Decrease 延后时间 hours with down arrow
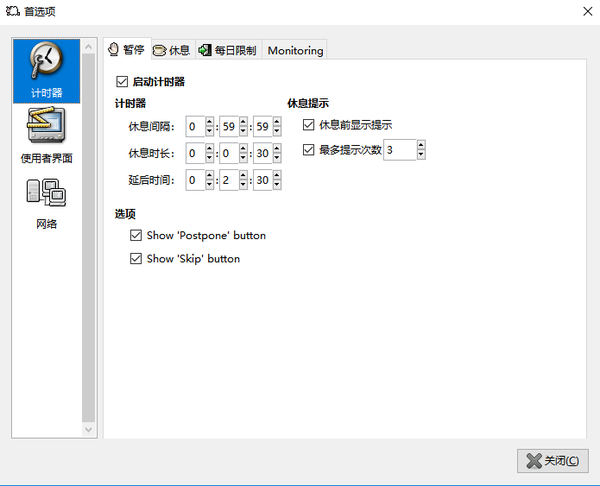Viewport: 600px width, 486px height. click(209, 185)
